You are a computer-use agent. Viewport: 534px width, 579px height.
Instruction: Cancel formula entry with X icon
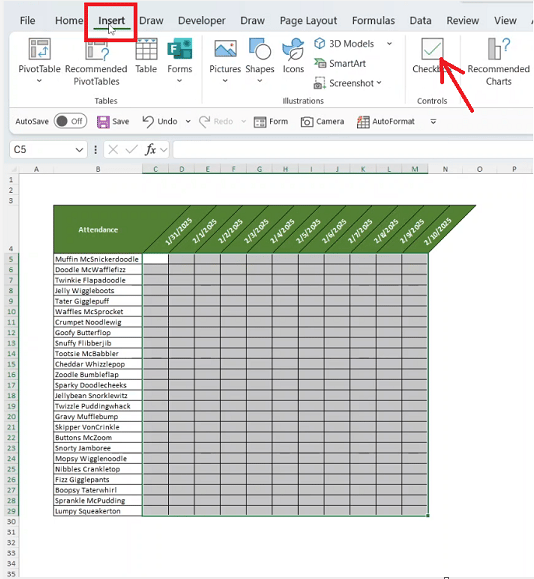pos(113,150)
